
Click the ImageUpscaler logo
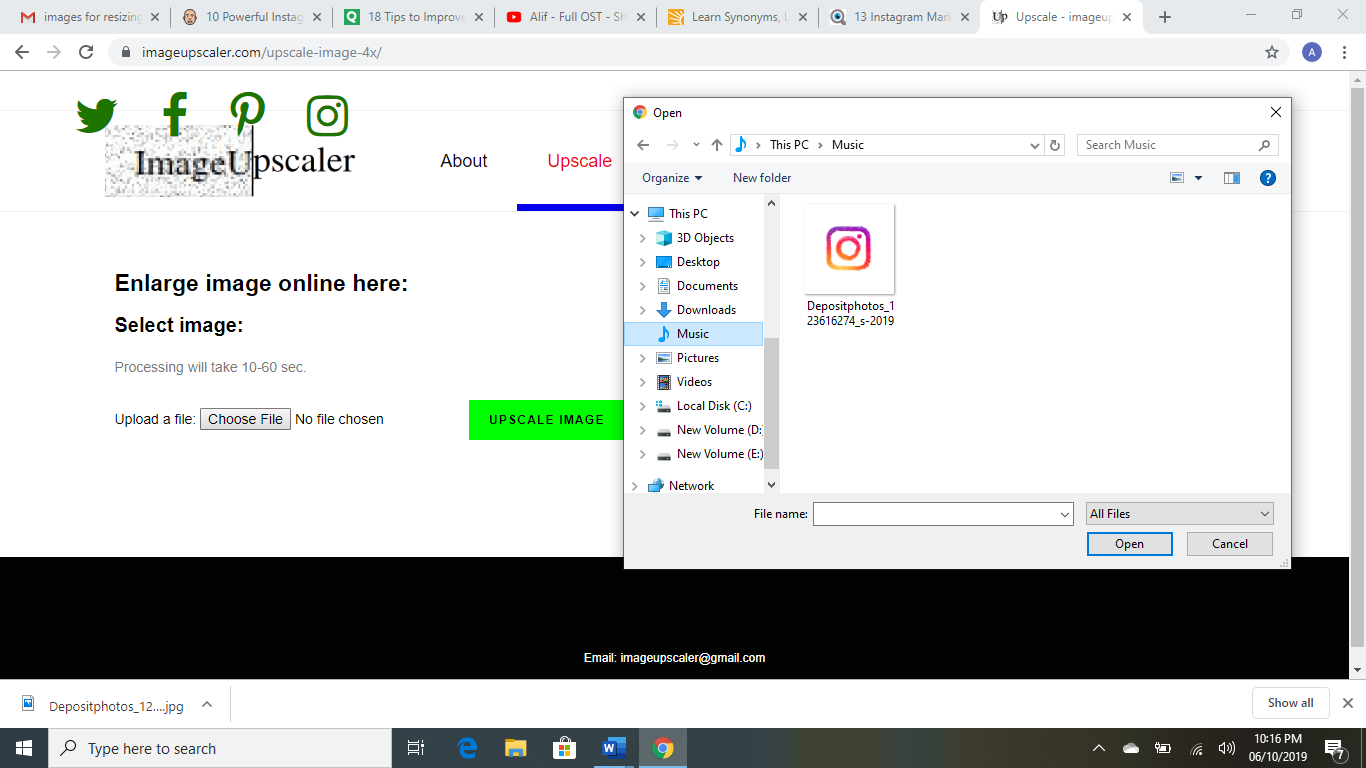pyautogui.click(x=230, y=161)
